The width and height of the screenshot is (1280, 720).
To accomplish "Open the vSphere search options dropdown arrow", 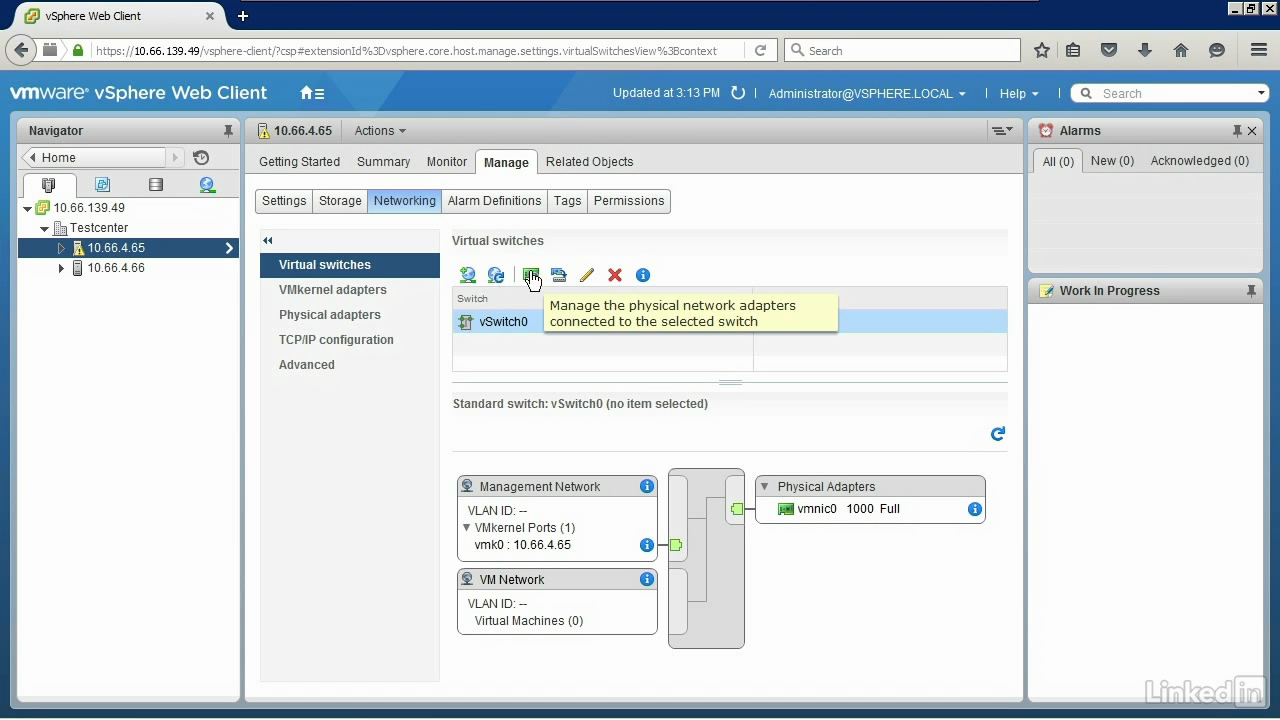I will (1261, 93).
